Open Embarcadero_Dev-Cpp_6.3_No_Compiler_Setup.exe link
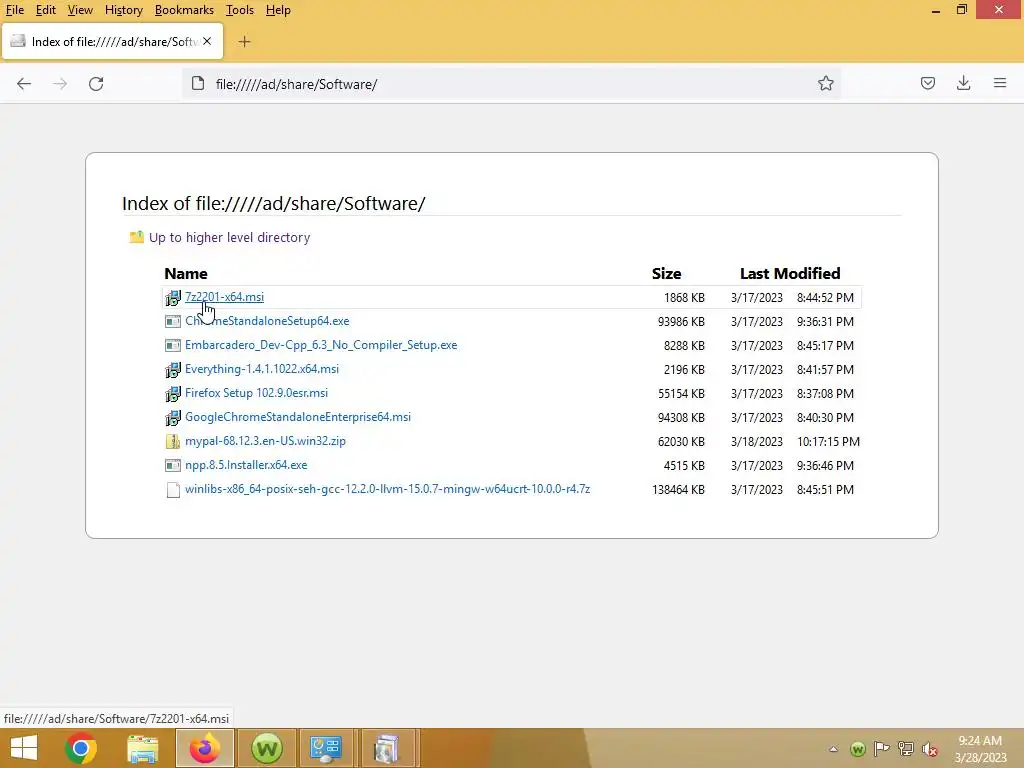This screenshot has width=1024, height=768. tap(321, 345)
